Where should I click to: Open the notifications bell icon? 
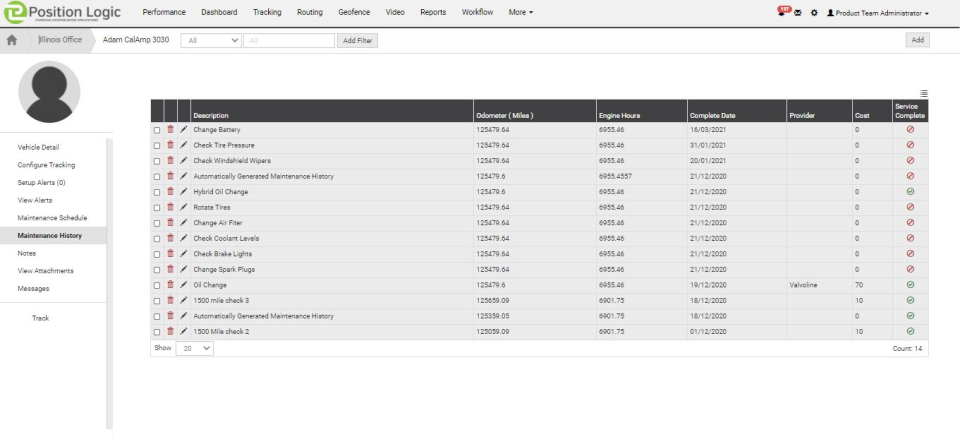[782, 12]
